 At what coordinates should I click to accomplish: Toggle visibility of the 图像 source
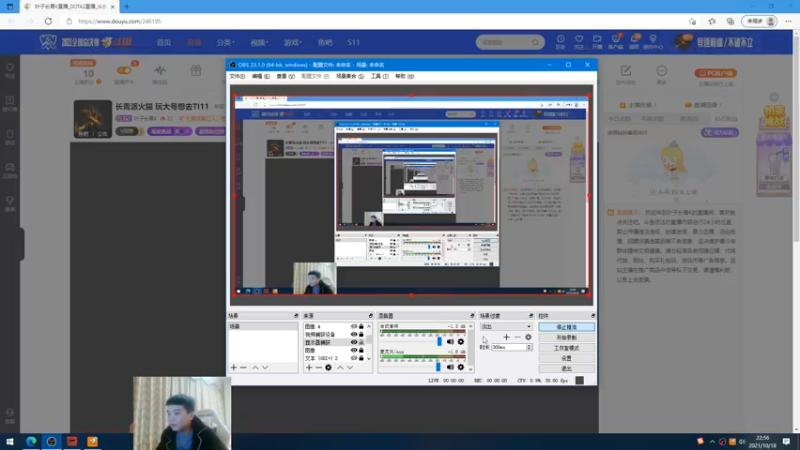point(354,350)
